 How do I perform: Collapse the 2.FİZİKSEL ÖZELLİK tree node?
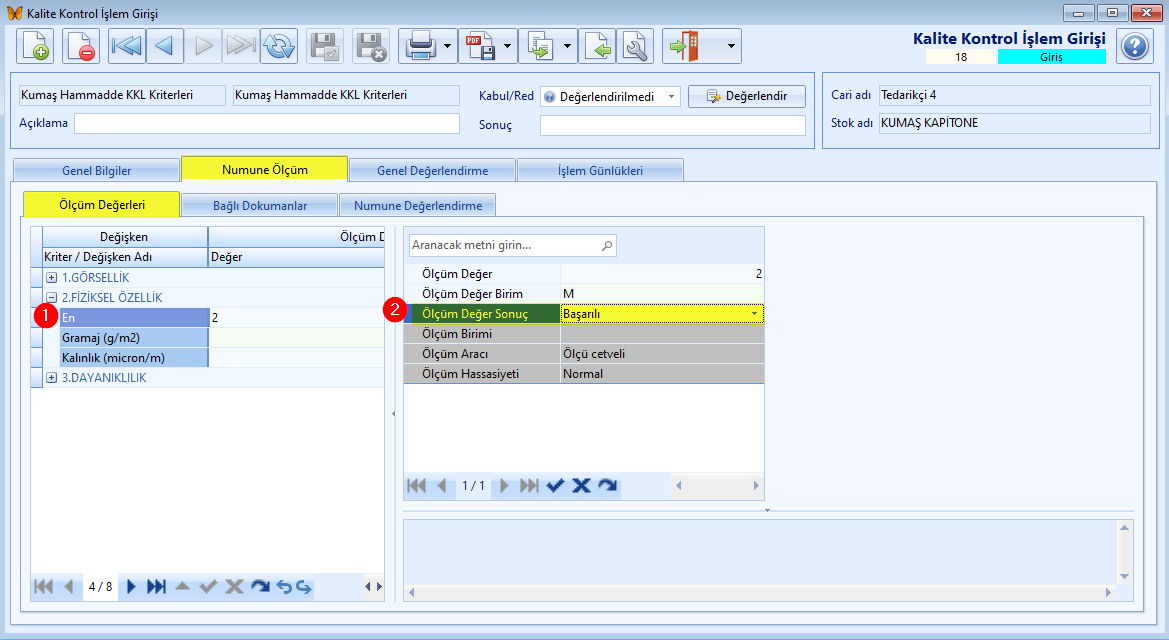pos(51,298)
